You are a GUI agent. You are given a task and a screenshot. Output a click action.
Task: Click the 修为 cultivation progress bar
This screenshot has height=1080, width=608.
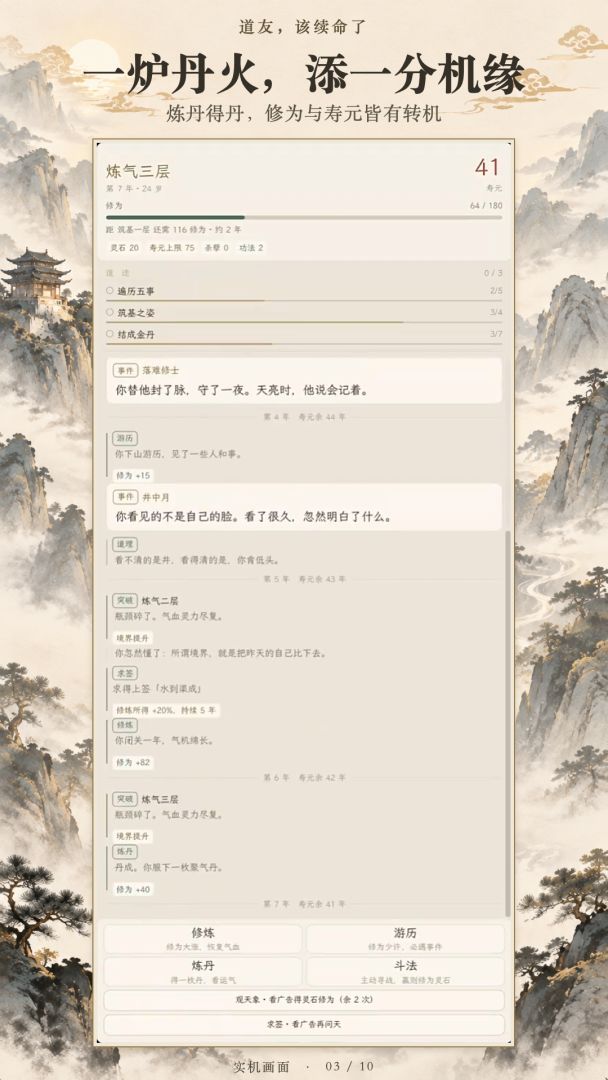point(304,217)
